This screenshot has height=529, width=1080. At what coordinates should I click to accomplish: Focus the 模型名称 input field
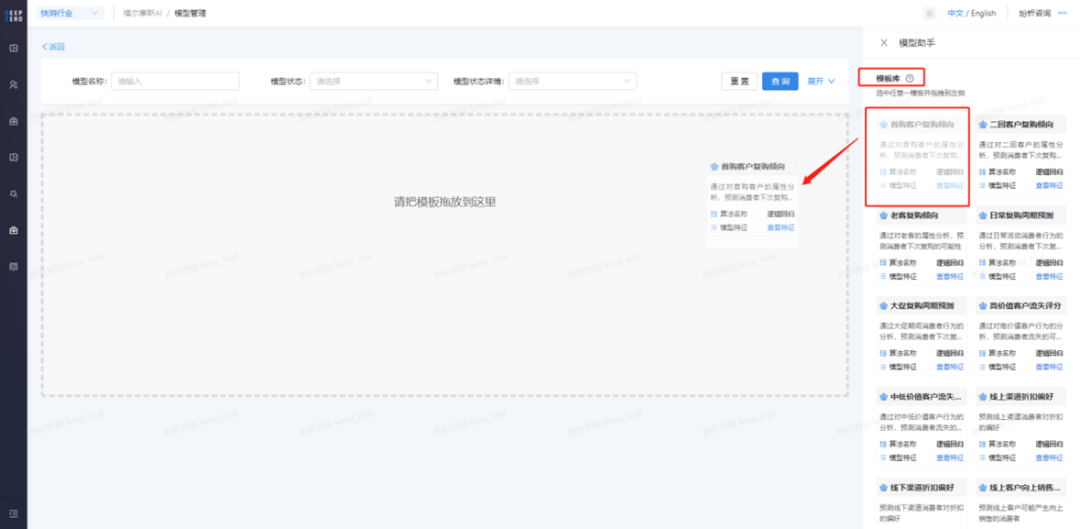175,81
